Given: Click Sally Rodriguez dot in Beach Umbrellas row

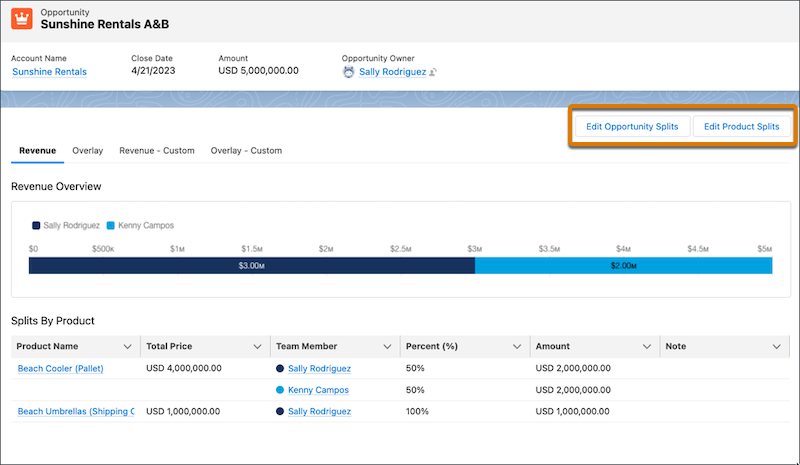Looking at the screenshot, I should pos(280,411).
